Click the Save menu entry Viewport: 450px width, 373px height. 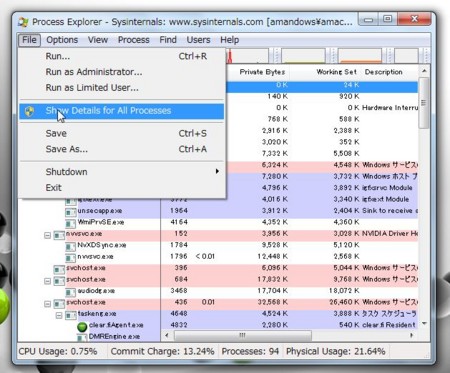(122, 134)
